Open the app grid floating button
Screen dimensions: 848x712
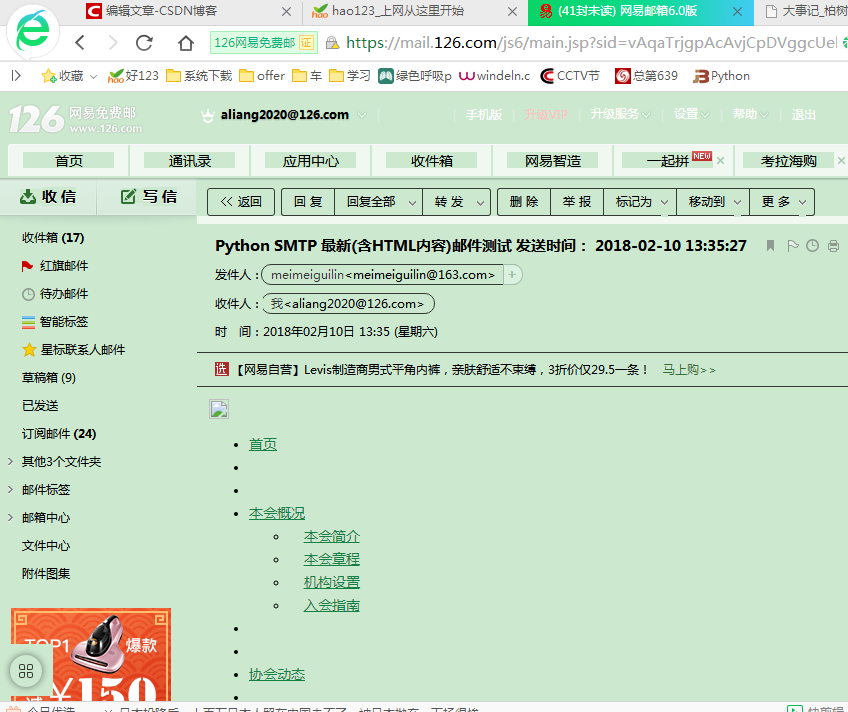tap(26, 671)
